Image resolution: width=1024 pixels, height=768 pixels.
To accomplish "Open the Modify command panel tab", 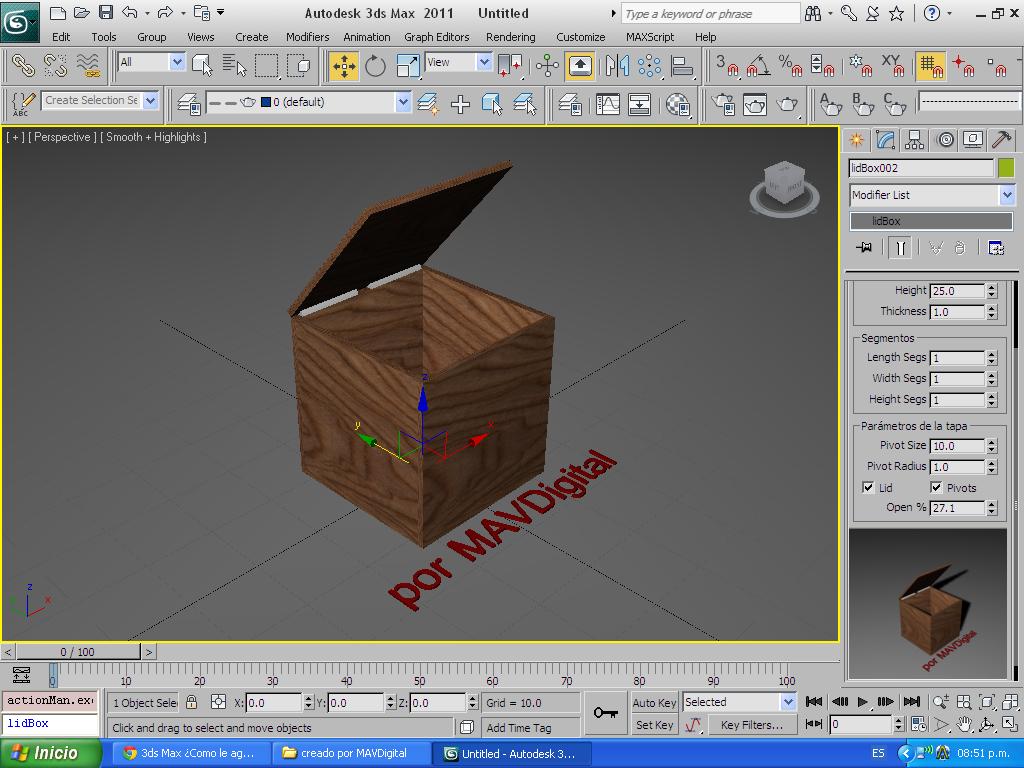I will (x=886, y=140).
